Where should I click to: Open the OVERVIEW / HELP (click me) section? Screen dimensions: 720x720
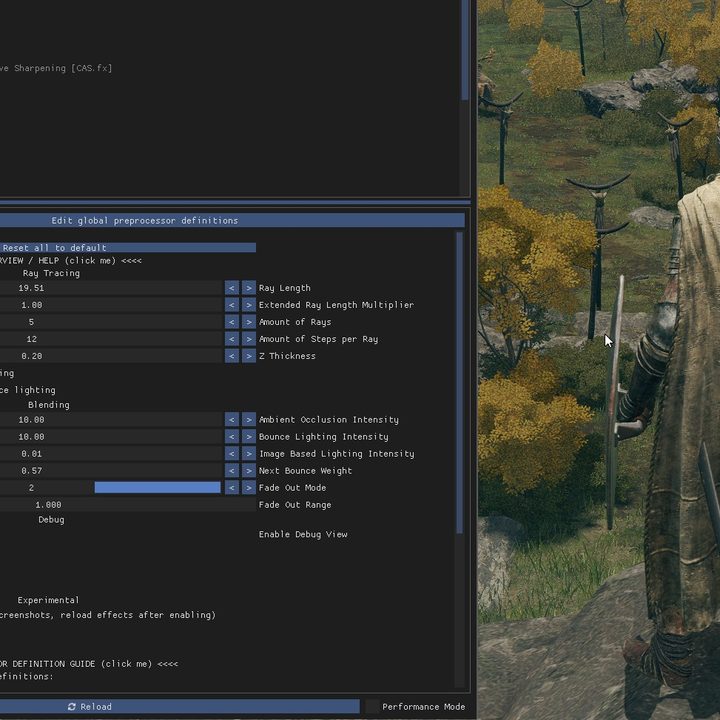pyautogui.click(x=71, y=260)
